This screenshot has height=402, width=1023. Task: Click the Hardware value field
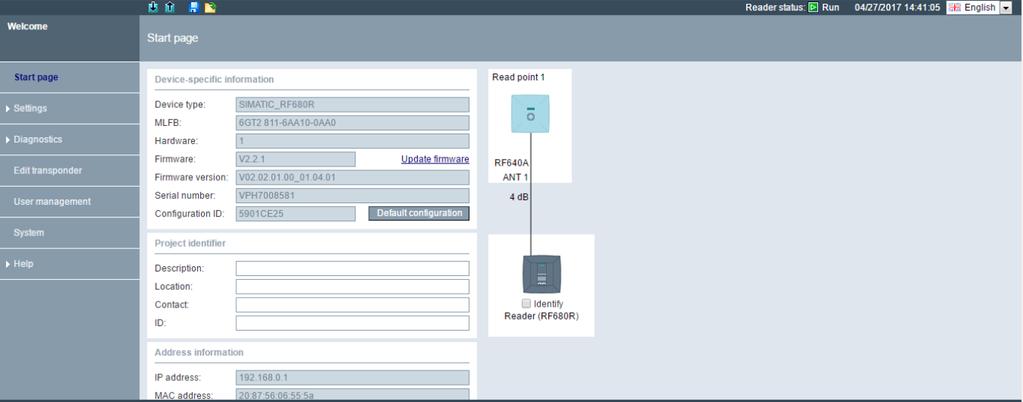point(352,141)
